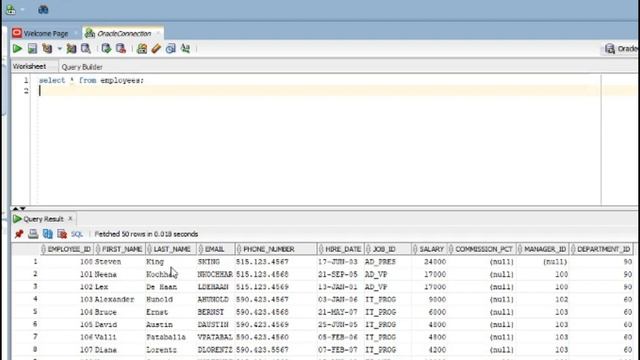Click the Run Script icon
Viewport: 640px width, 360px height.
[32, 49]
